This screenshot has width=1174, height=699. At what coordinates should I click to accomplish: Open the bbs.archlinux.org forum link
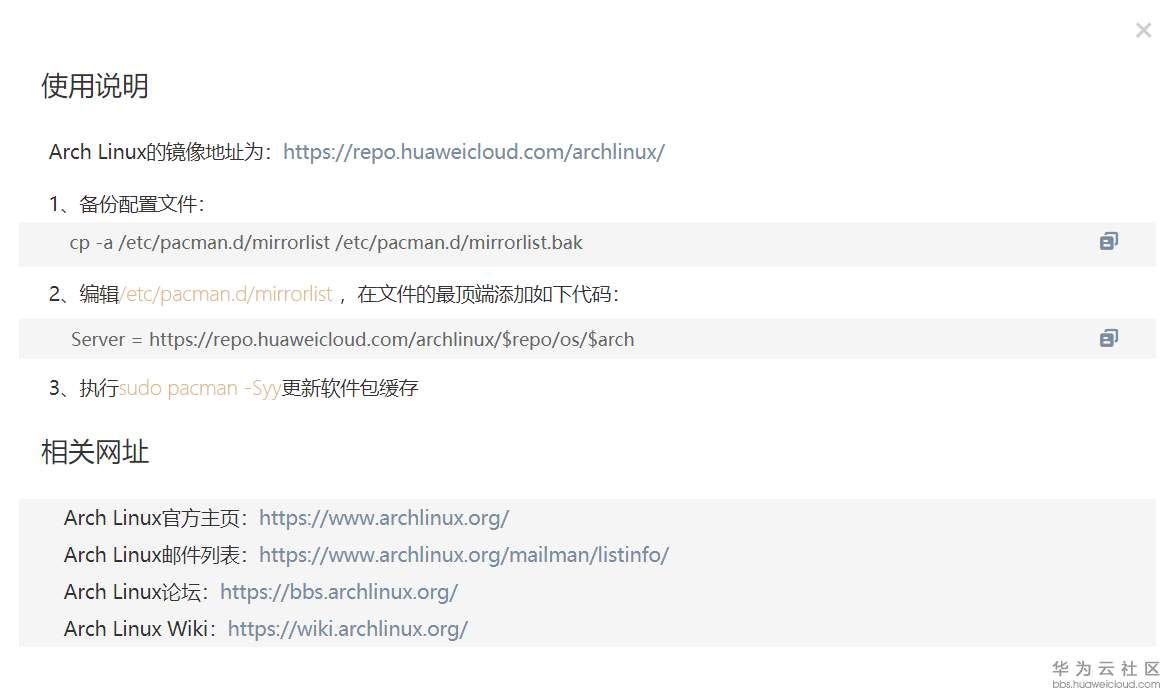(339, 592)
